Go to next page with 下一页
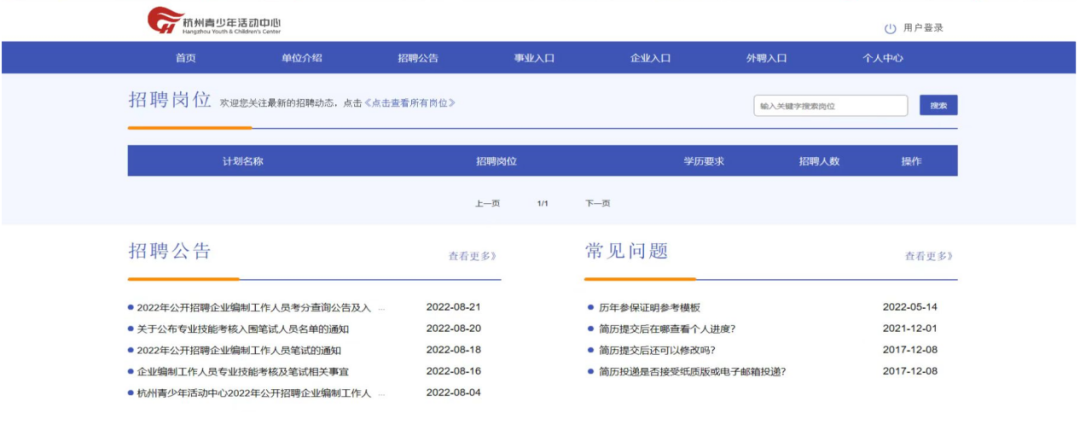This screenshot has width=1080, height=442. coord(597,204)
